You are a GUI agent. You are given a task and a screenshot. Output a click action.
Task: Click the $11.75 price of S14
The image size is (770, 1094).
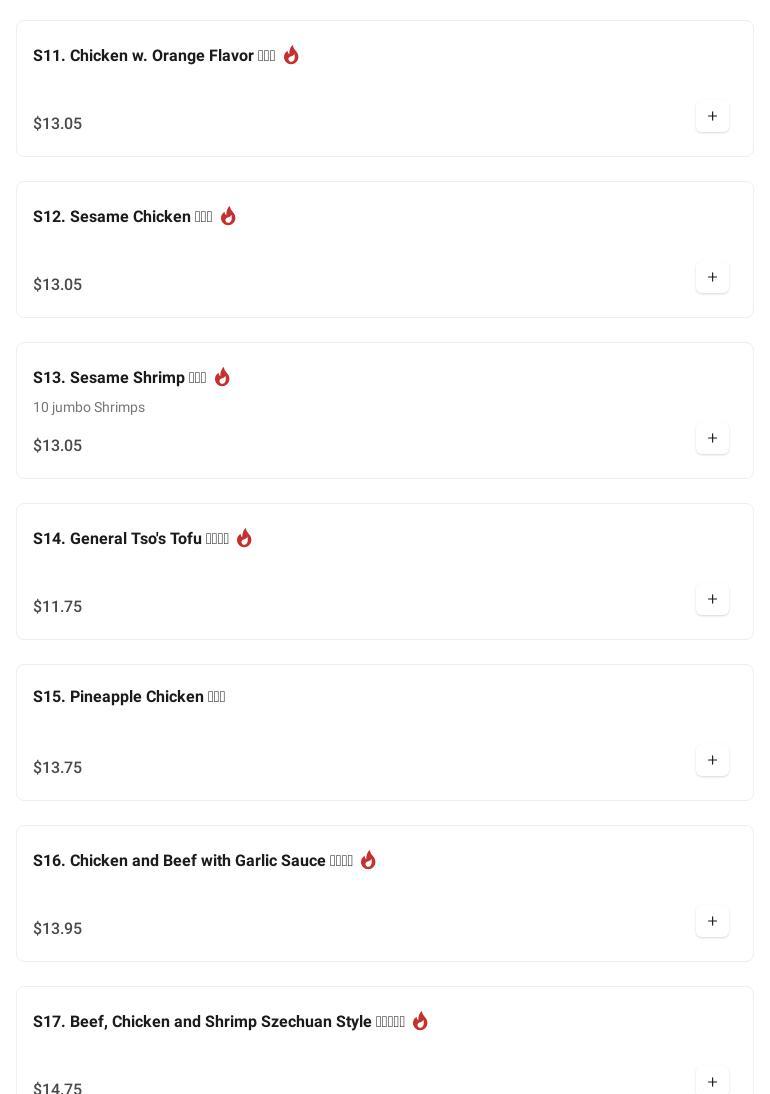[58, 607]
